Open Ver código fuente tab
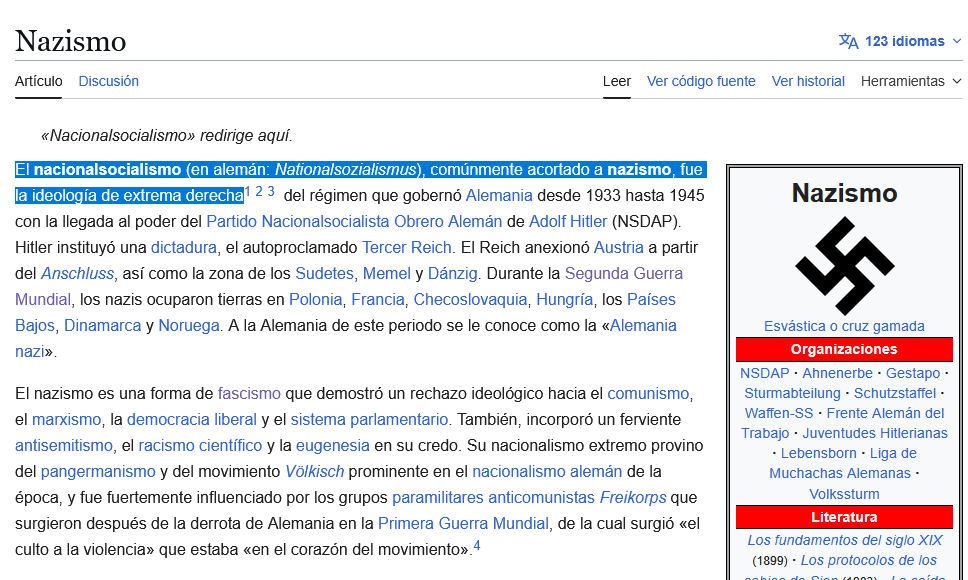This screenshot has height=580, width=968. coord(701,81)
